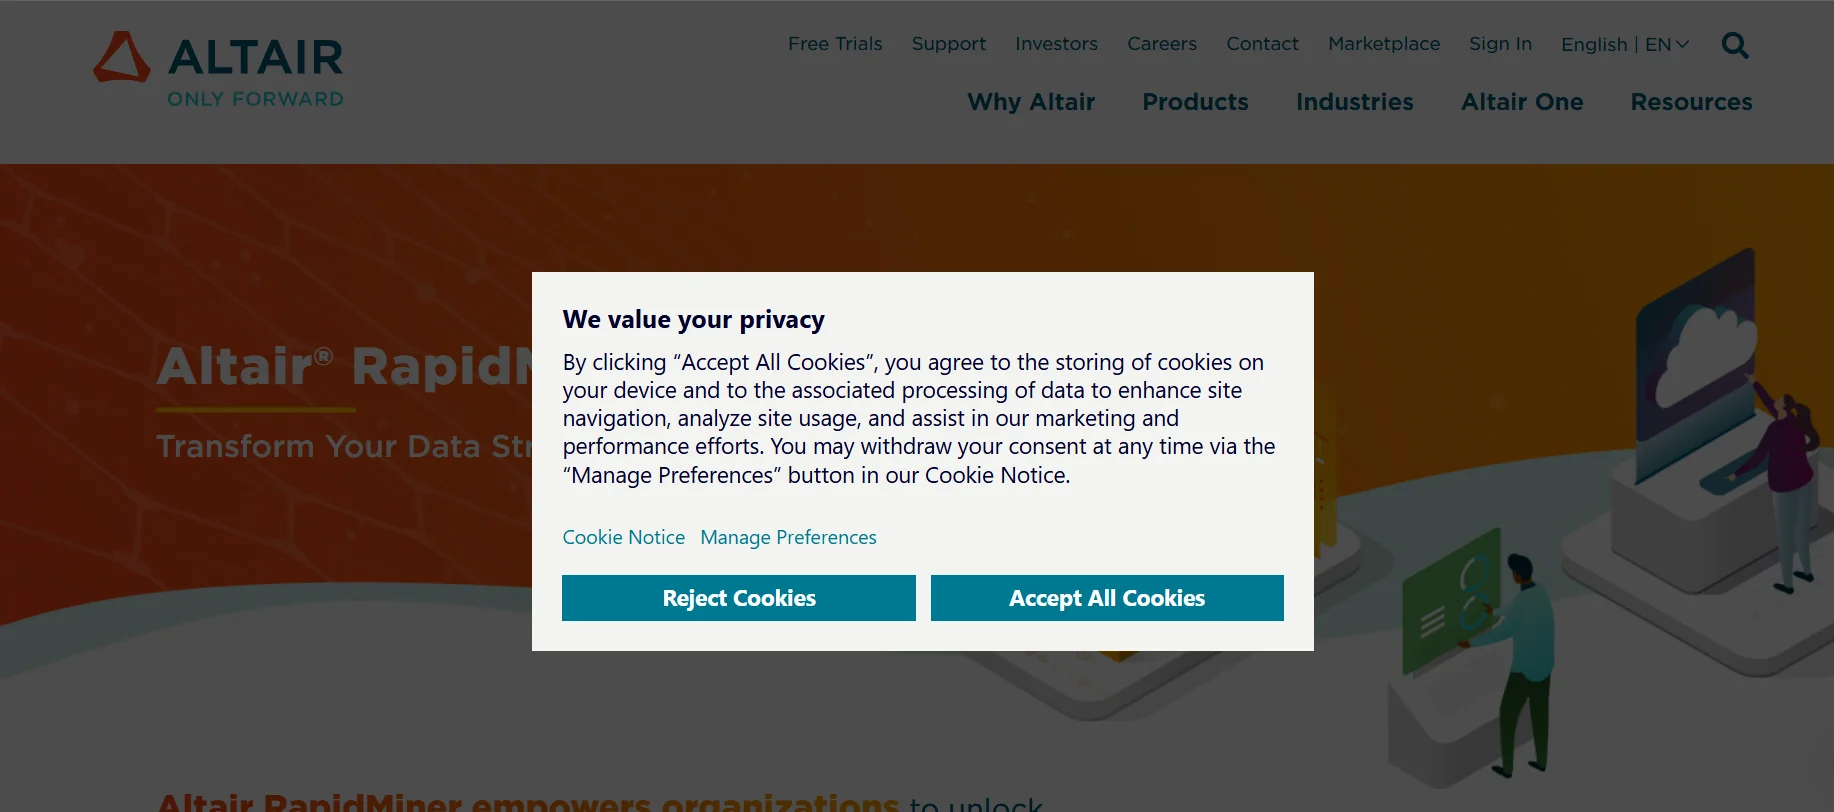The height and width of the screenshot is (812, 1834).
Task: Open the Resources menu
Action: coord(1691,102)
